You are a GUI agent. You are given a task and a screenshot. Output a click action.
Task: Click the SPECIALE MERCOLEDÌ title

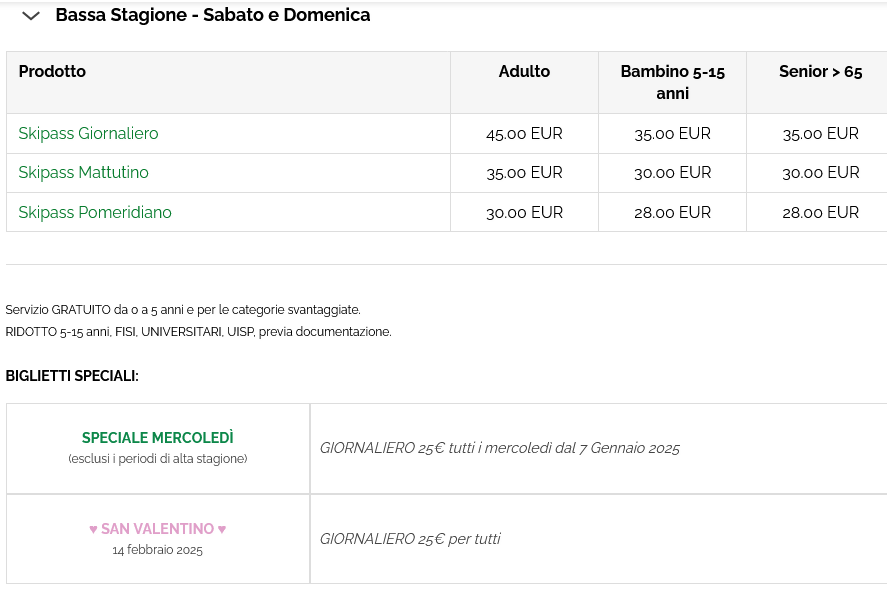pos(157,438)
